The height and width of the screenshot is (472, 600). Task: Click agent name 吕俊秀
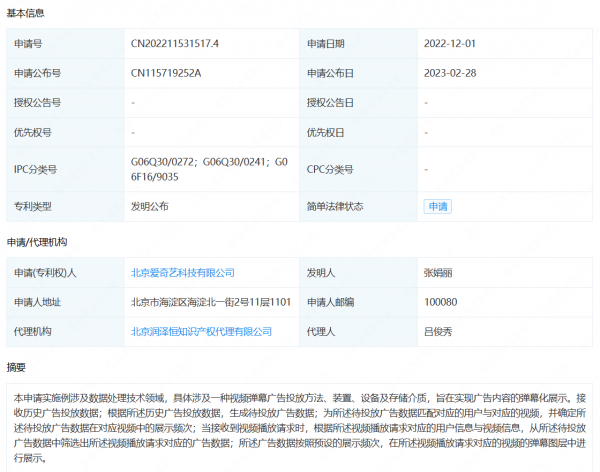(438, 332)
